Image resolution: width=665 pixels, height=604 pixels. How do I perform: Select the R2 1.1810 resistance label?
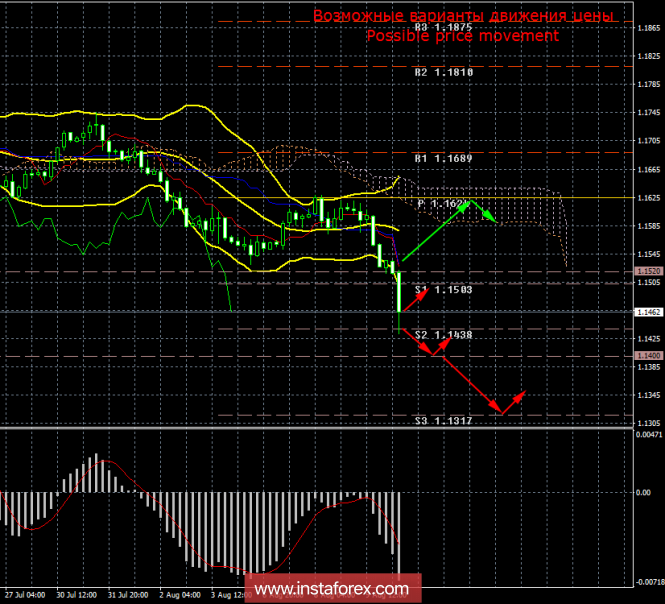click(x=444, y=73)
